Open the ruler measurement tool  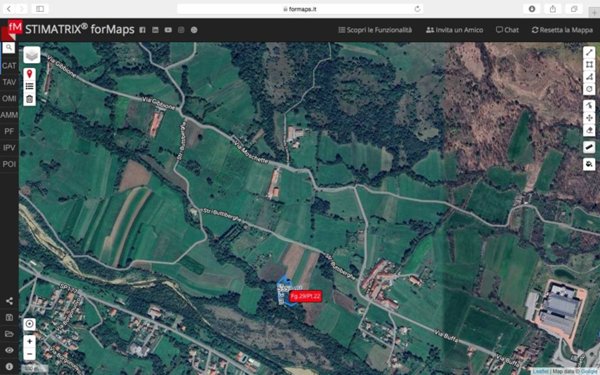pyautogui.click(x=589, y=147)
